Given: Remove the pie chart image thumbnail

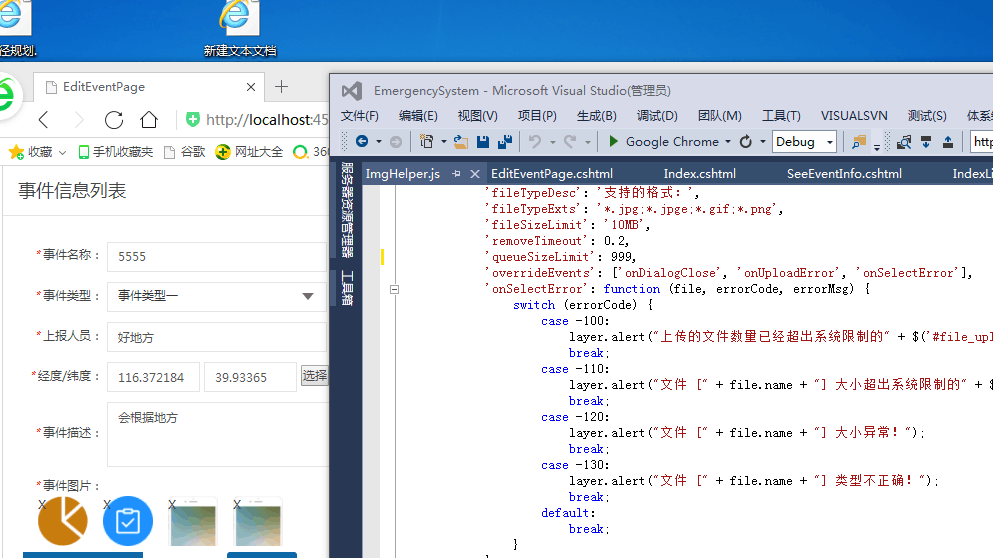Looking at the screenshot, I should [x=42, y=504].
